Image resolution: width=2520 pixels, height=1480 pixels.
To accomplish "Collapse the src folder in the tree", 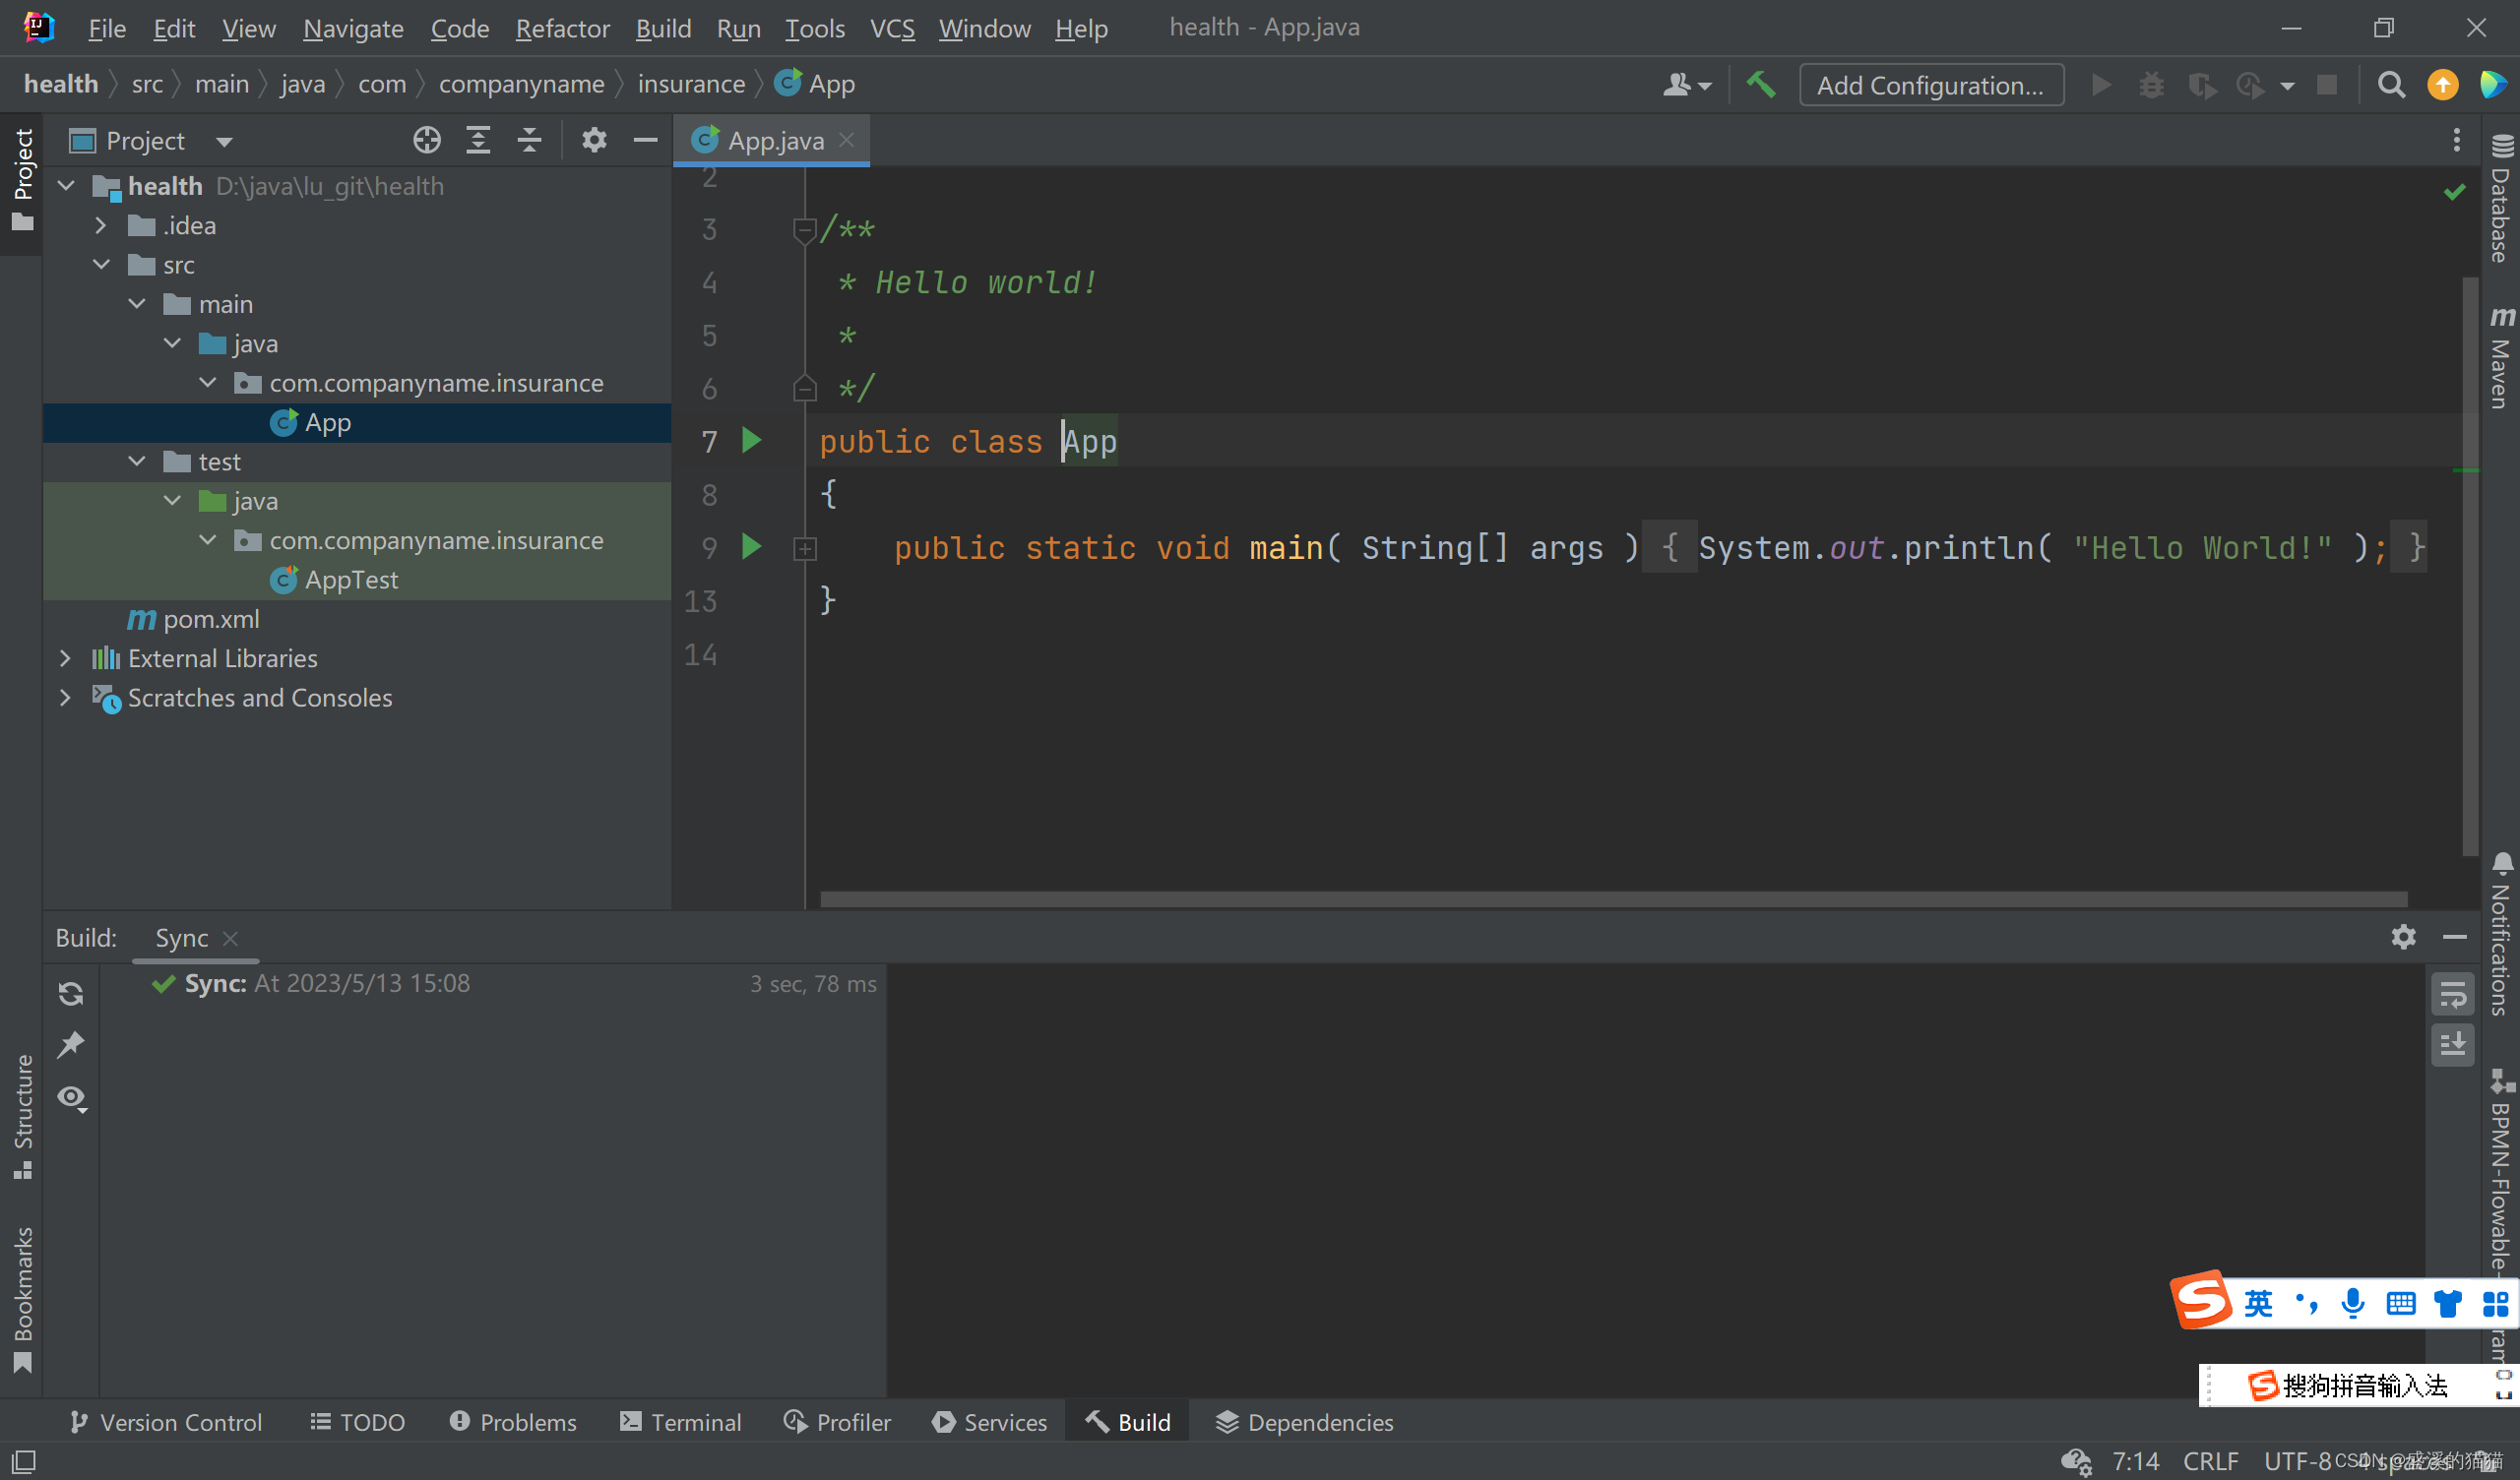I will [x=101, y=265].
